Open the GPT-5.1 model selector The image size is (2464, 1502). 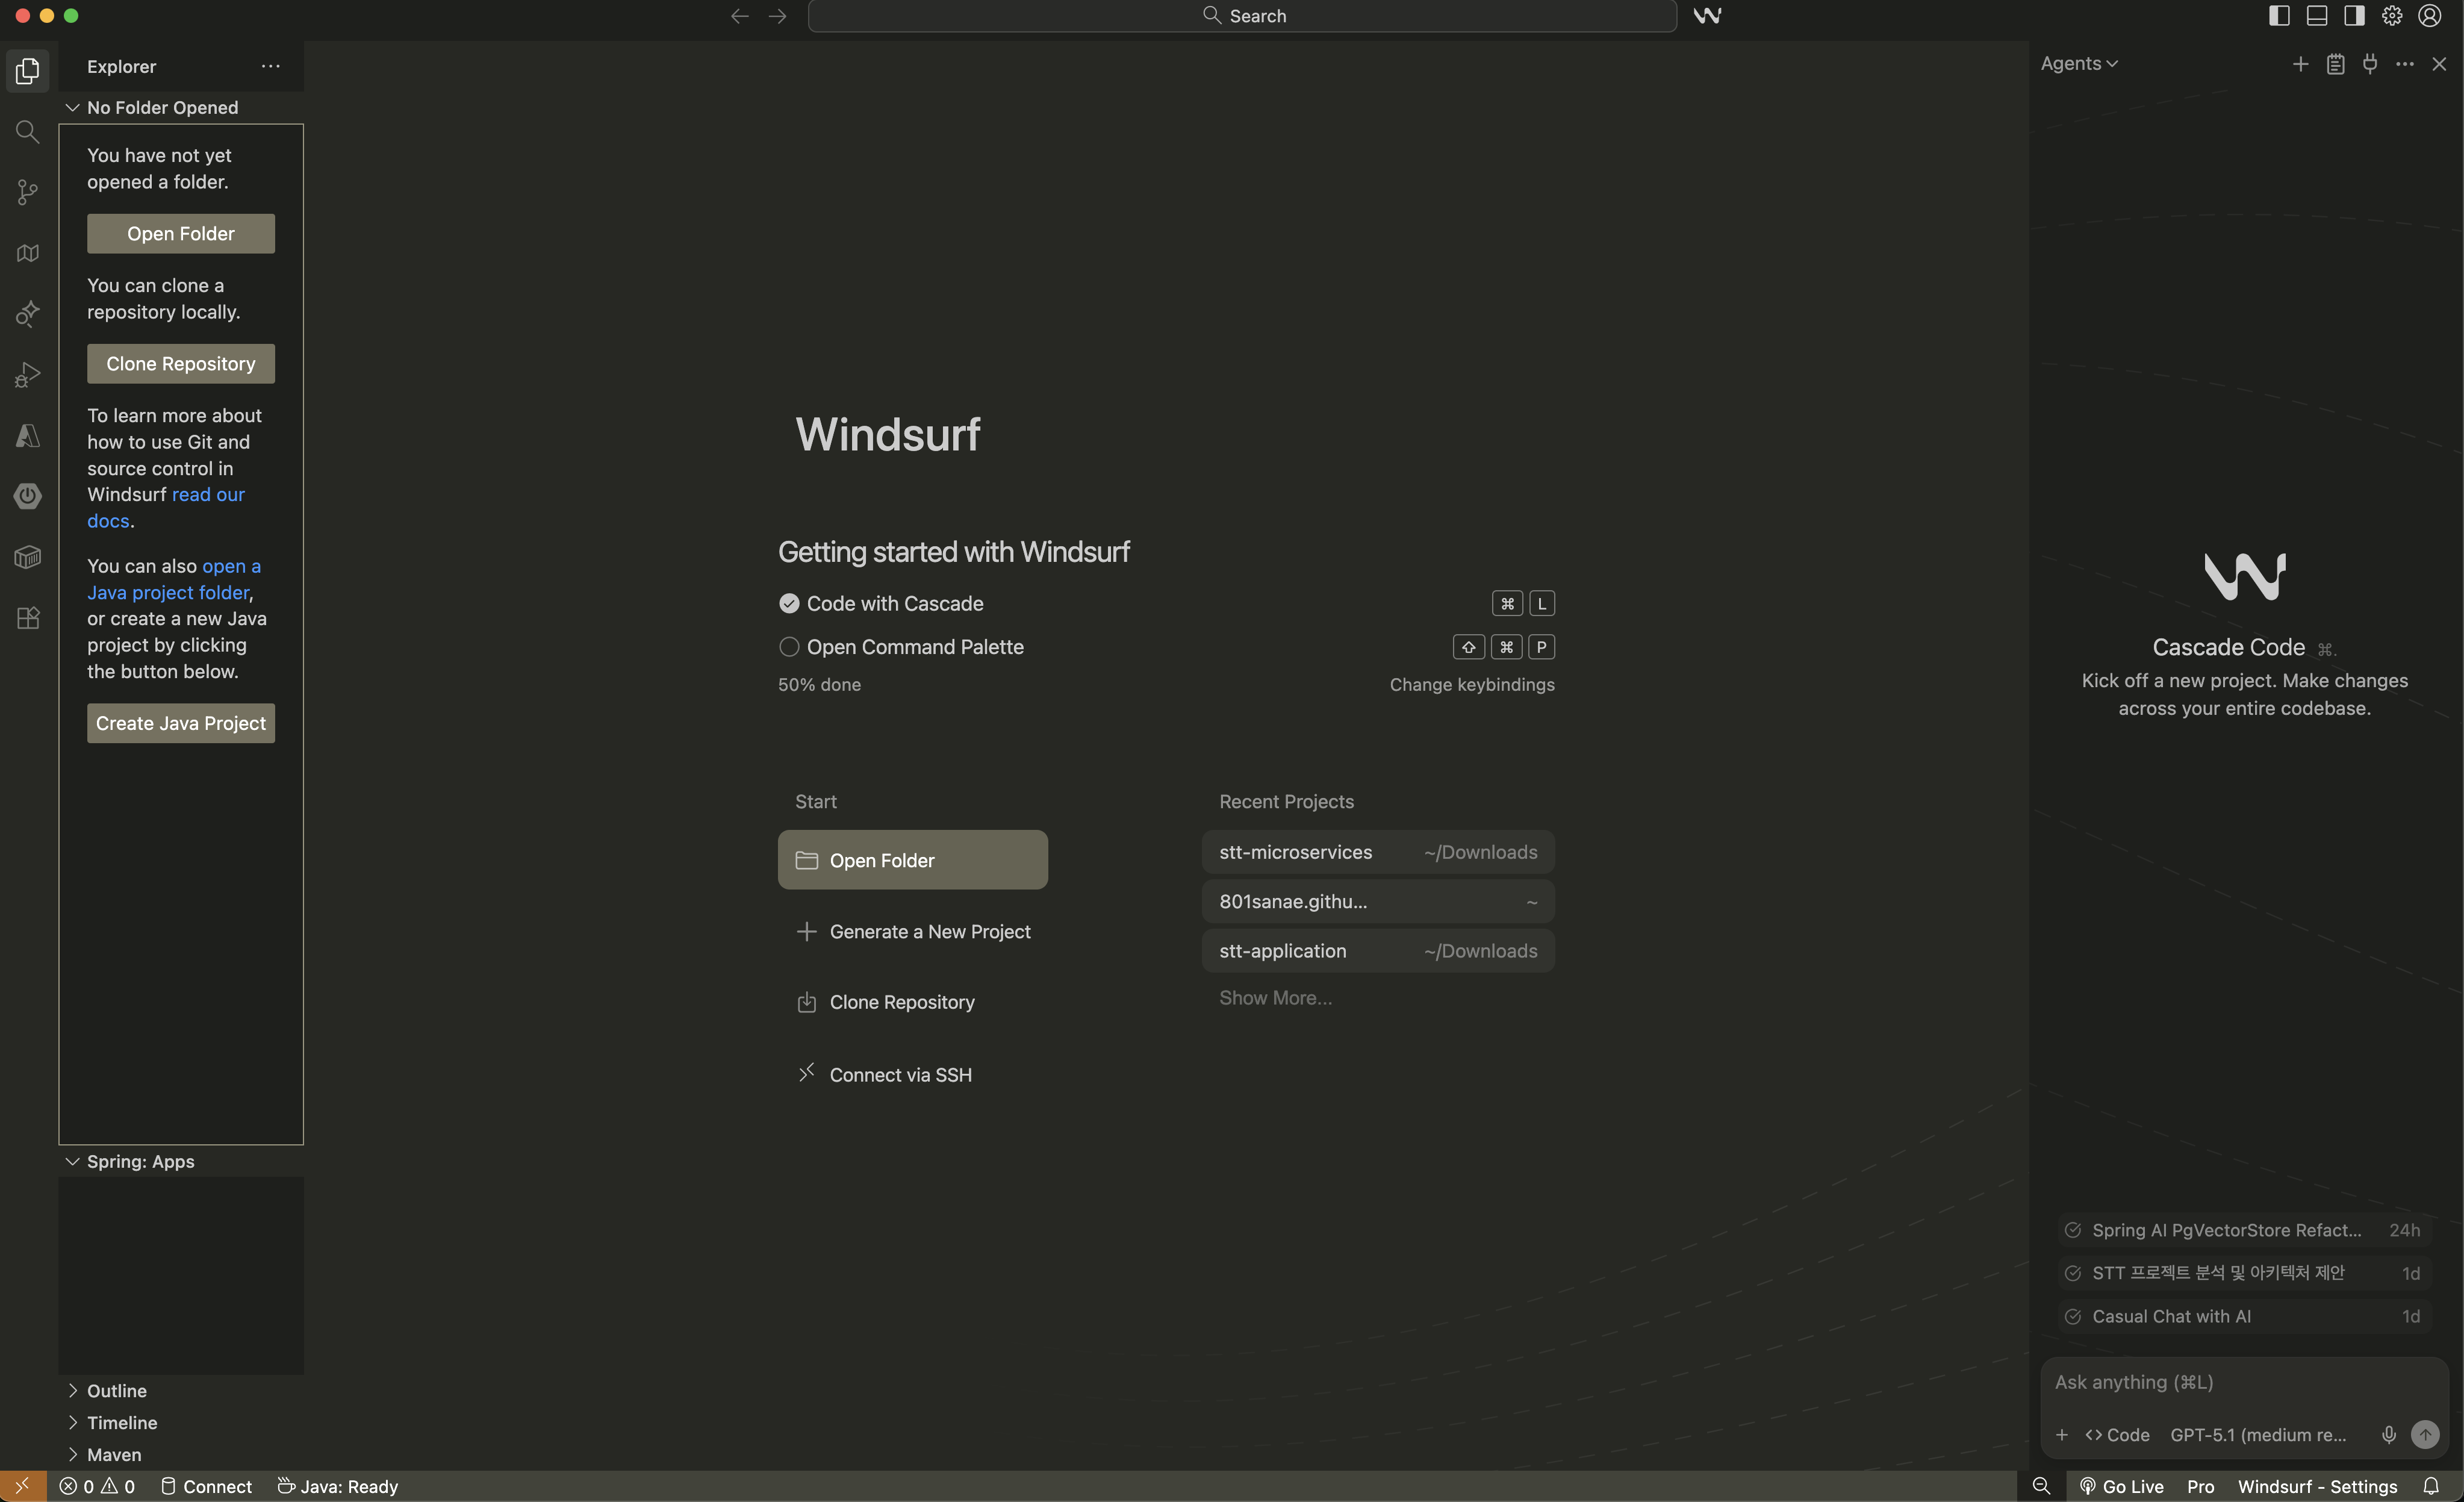(2257, 1434)
